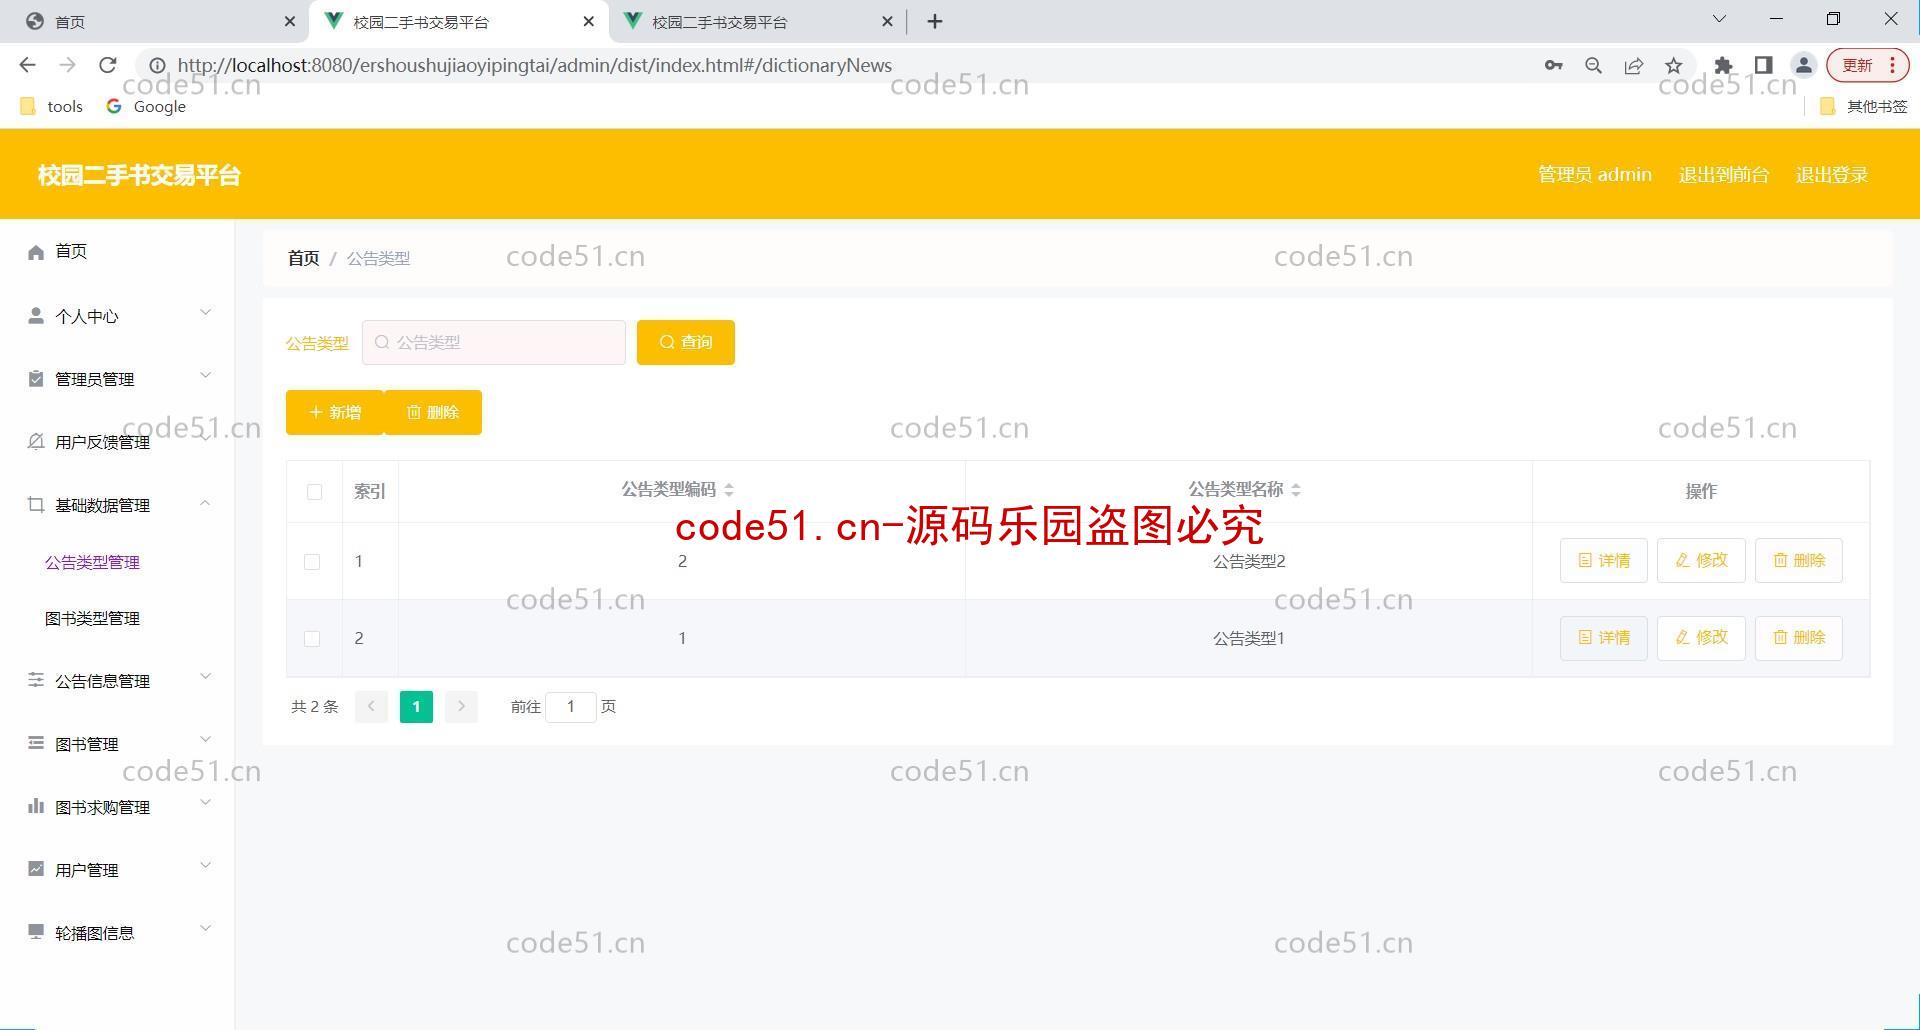
Task: Open the saved passwords key icon
Action: point(1553,65)
